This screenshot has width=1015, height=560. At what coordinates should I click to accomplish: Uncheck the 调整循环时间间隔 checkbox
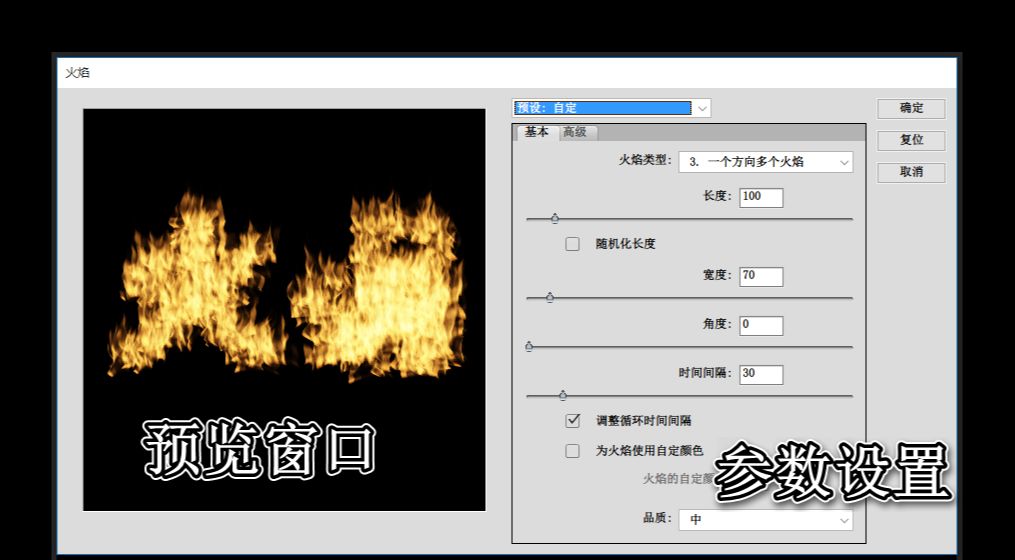[x=572, y=420]
